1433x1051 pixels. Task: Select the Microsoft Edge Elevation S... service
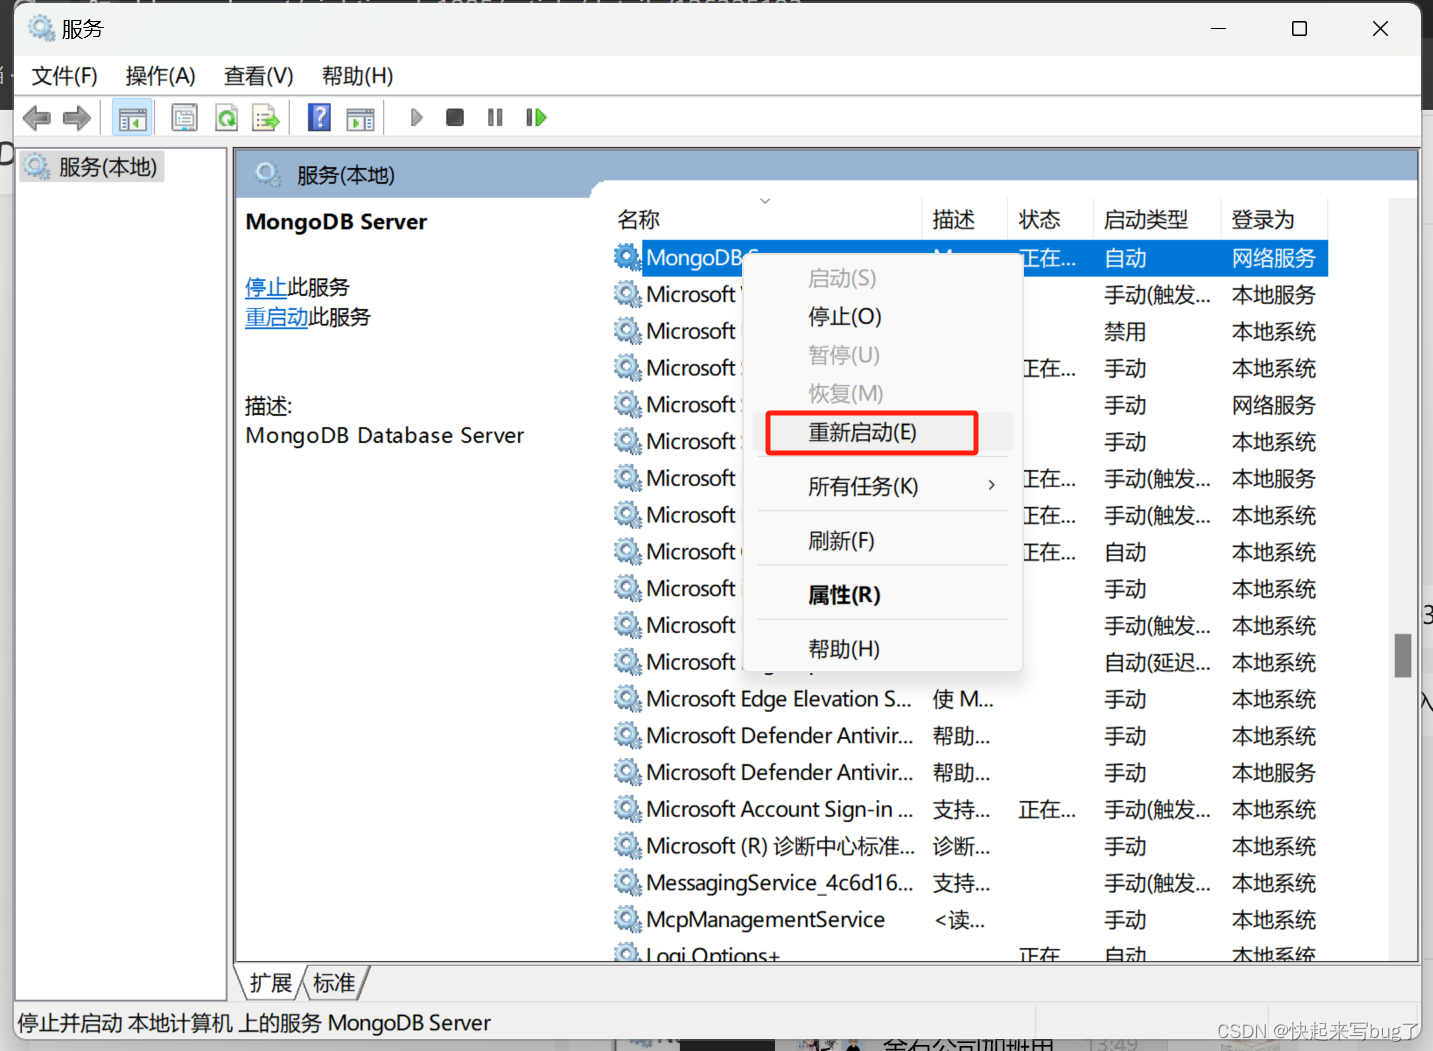tap(779, 699)
